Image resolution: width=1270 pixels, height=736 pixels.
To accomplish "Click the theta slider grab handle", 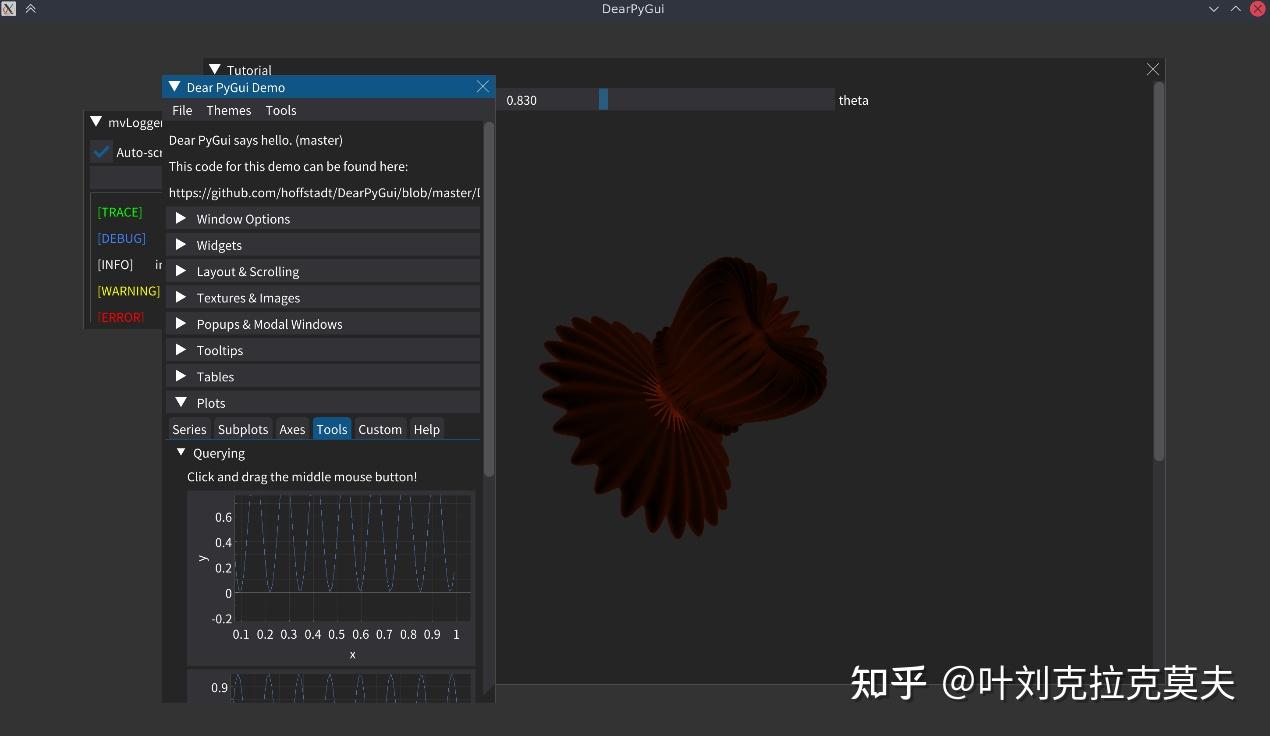I will [x=603, y=100].
